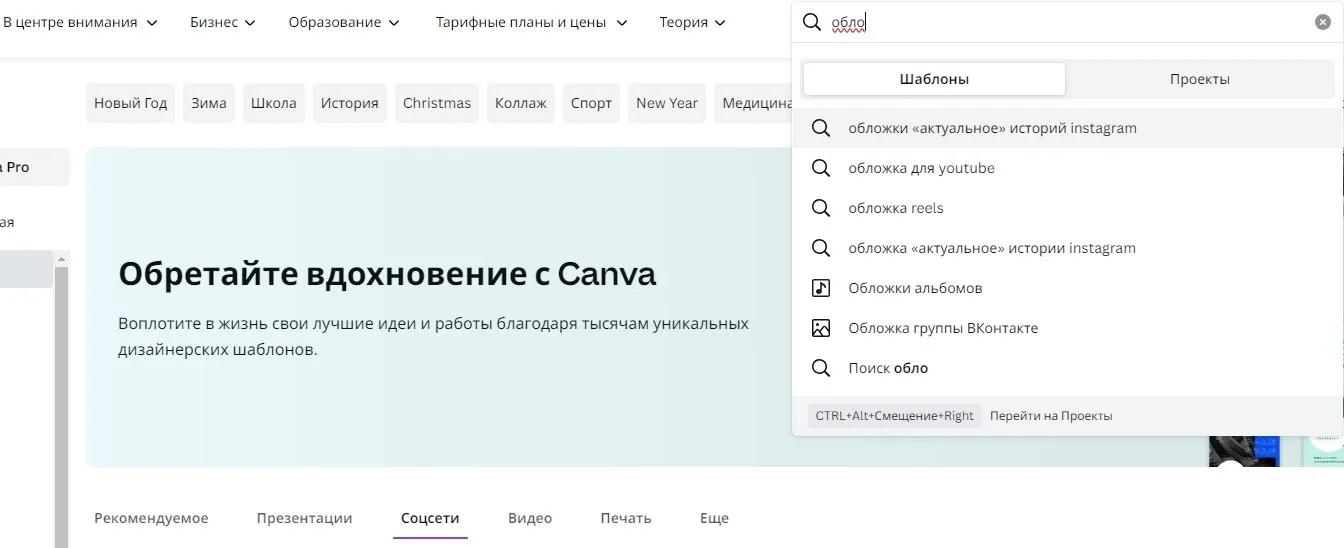Open the Презентации tab
Viewport: 1344px width, 548px height.
304,518
